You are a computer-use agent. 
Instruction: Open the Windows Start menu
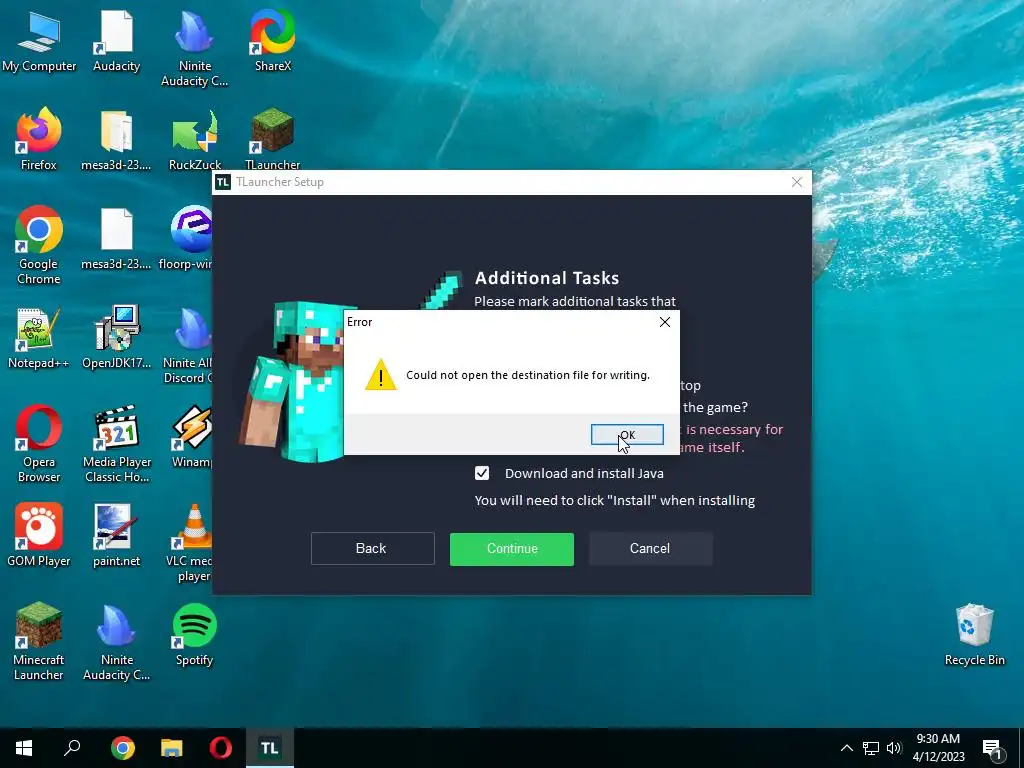pyautogui.click(x=24, y=748)
